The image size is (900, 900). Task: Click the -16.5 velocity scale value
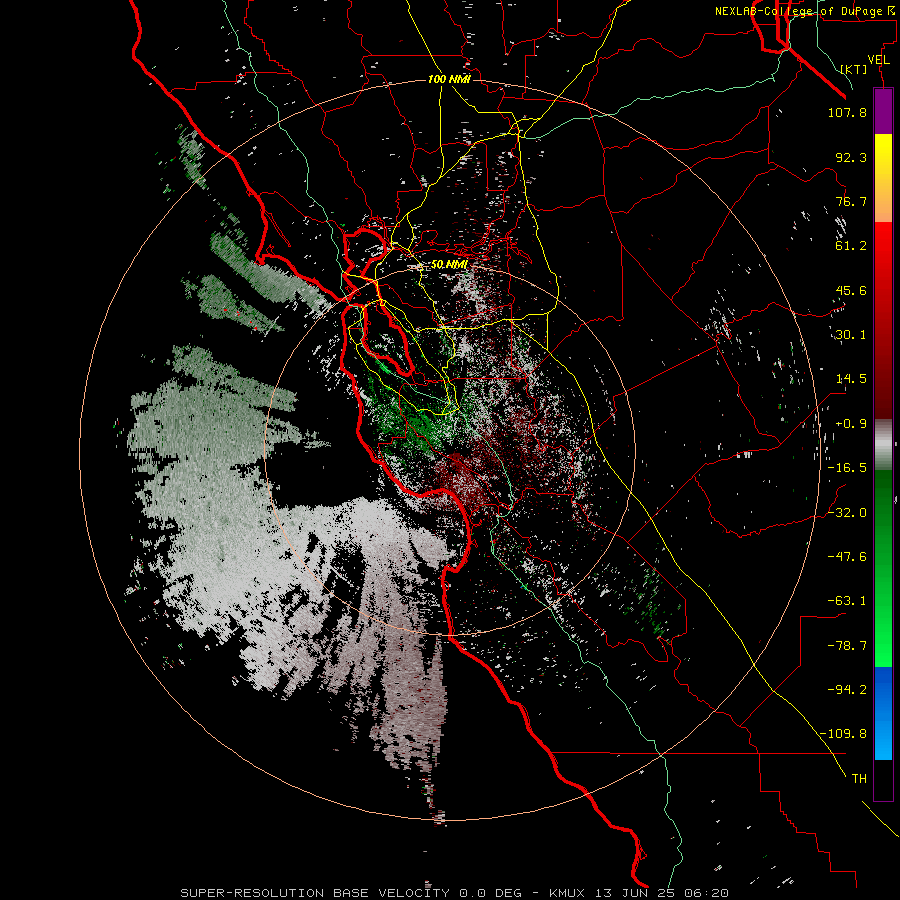tap(847, 468)
